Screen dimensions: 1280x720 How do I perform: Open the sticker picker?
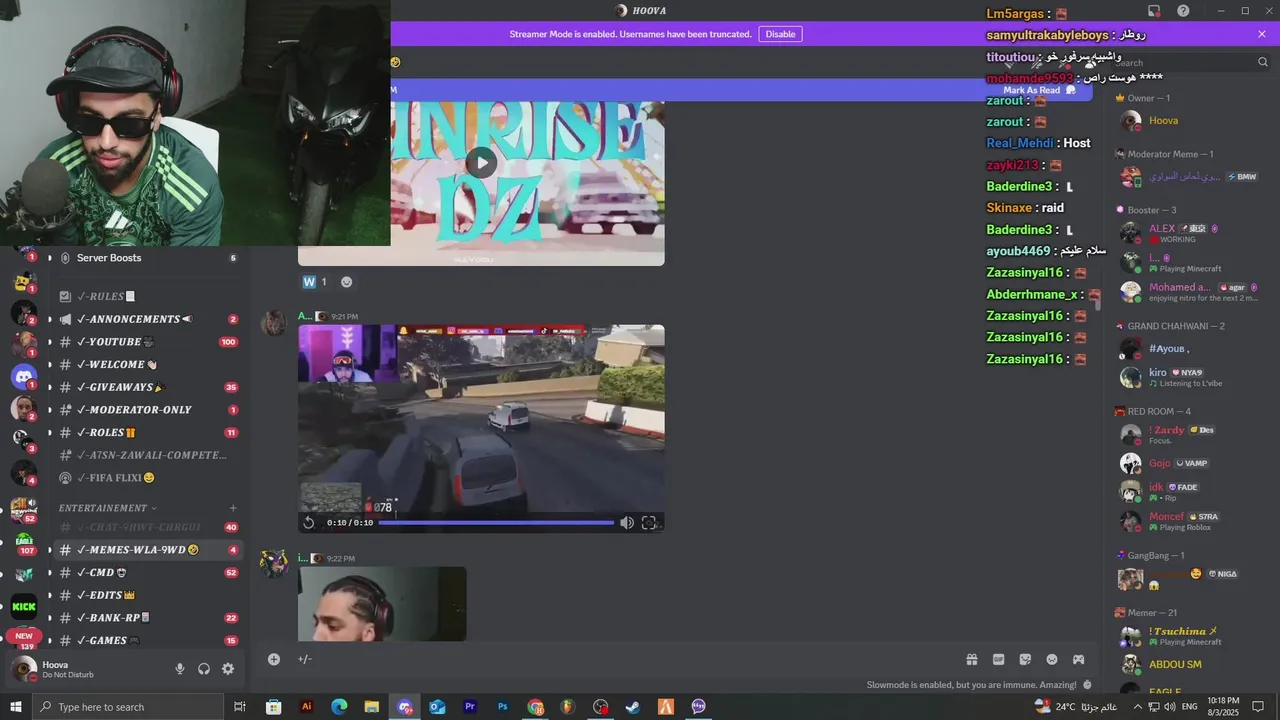pyautogui.click(x=1025, y=659)
